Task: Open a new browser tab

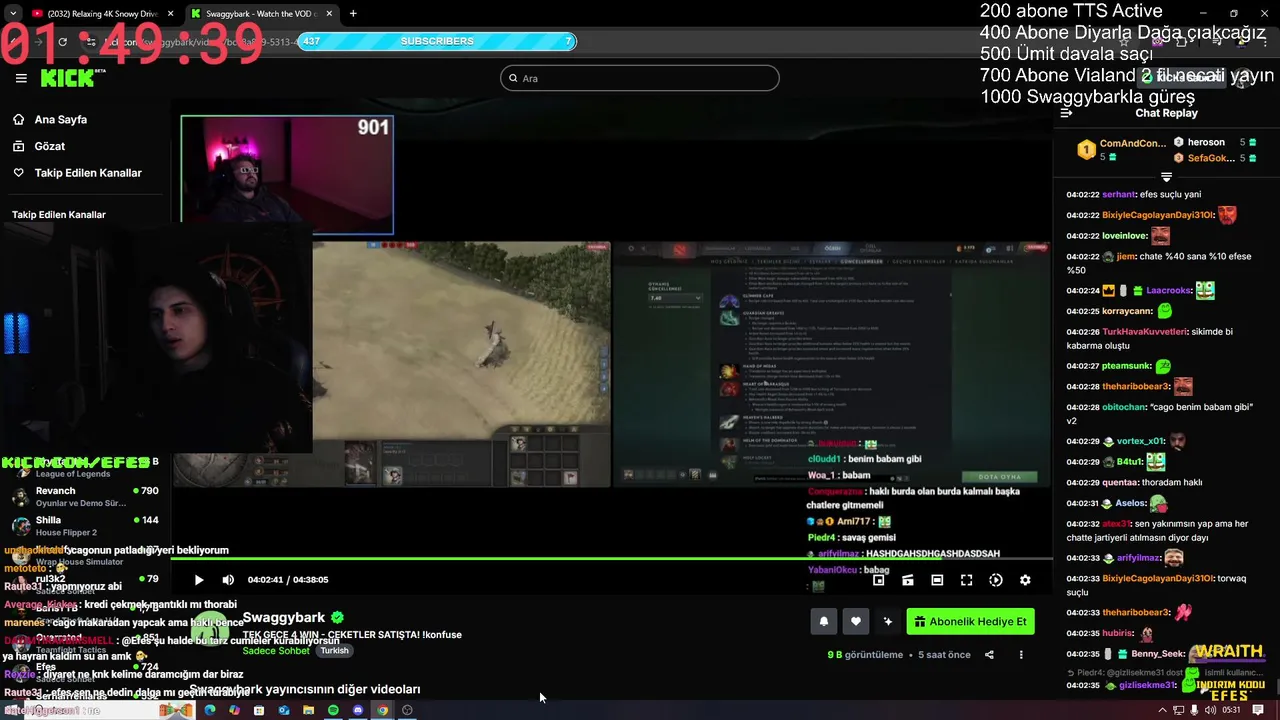Action: click(x=353, y=13)
